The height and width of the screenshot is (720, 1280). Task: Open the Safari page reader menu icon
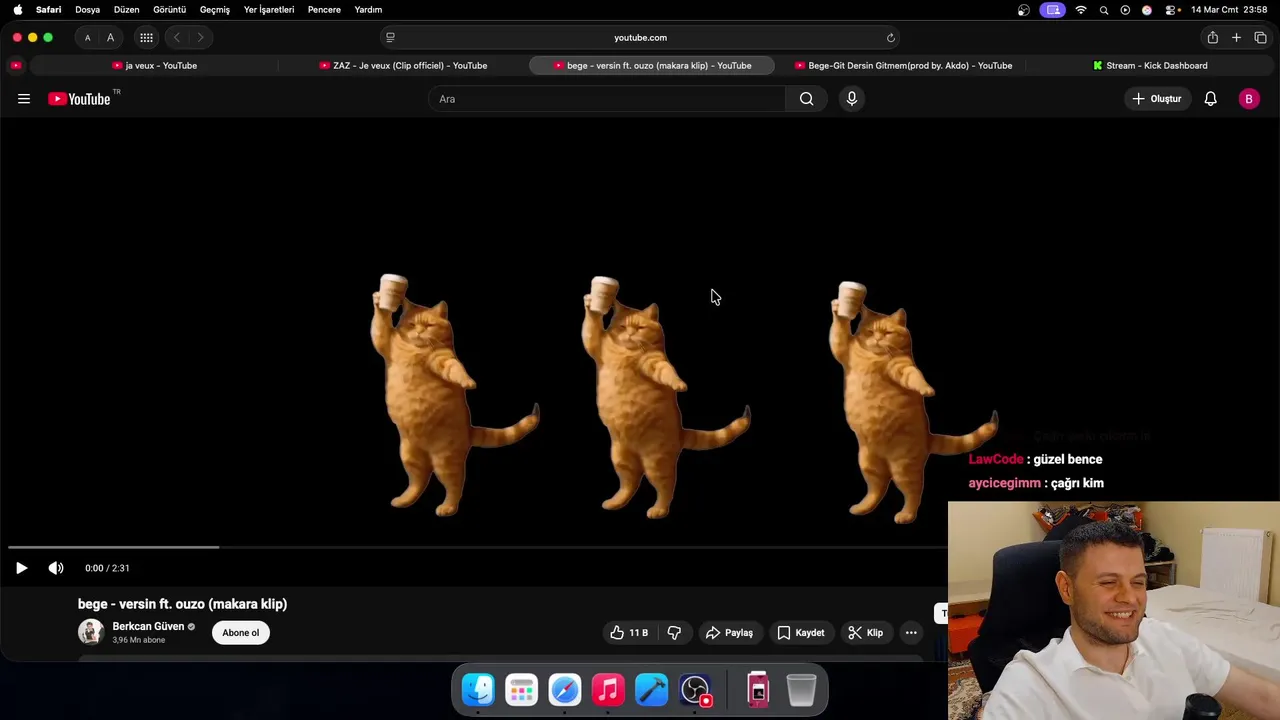click(x=390, y=38)
